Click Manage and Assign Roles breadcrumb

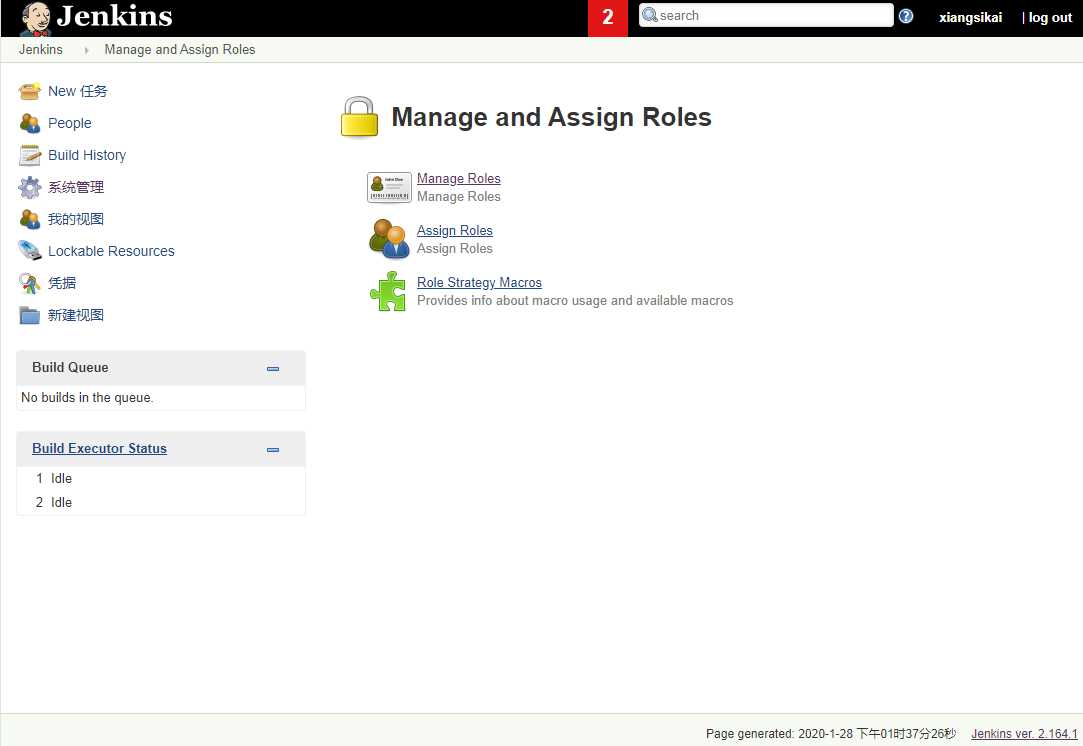tap(180, 50)
